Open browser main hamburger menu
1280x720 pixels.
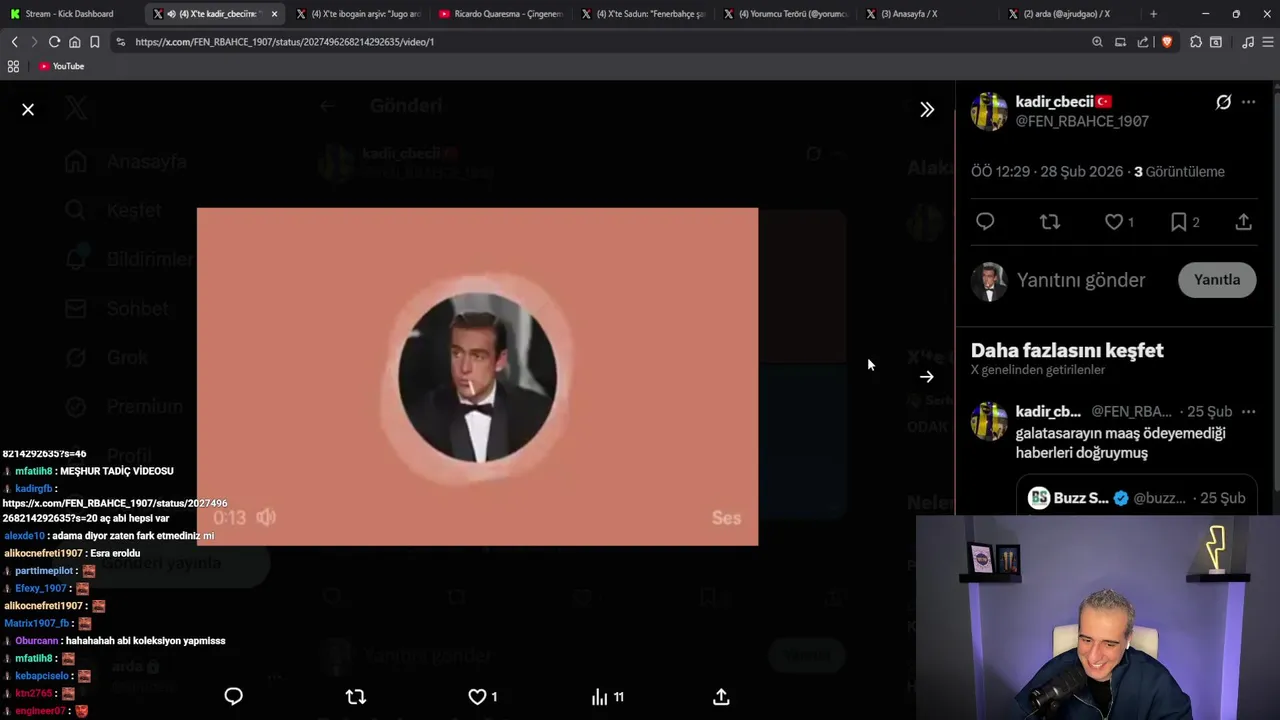click(x=1268, y=42)
